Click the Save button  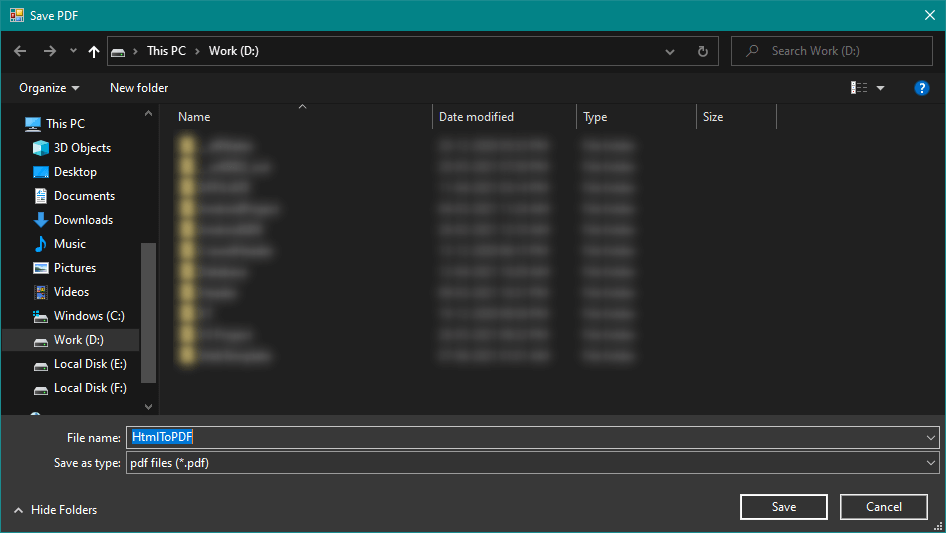(x=783, y=507)
